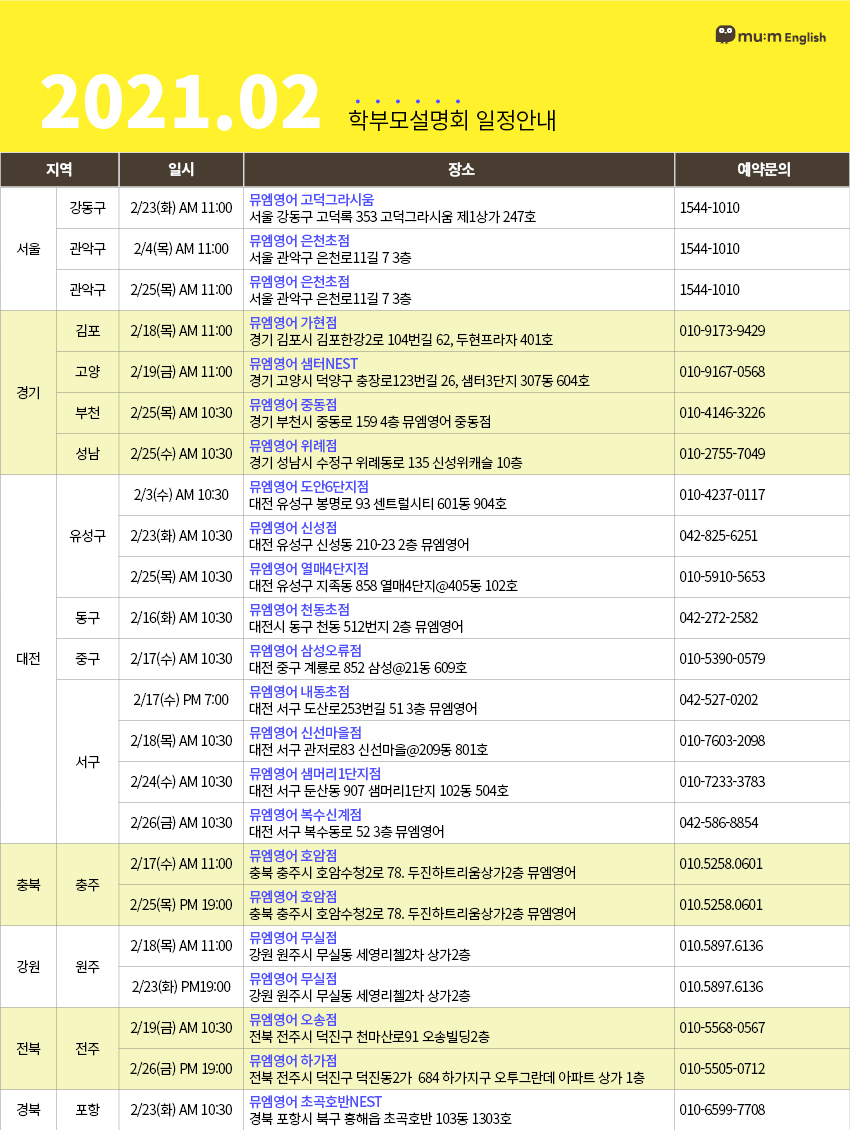
Task: Click the mu:m English logo
Action: pos(771,35)
